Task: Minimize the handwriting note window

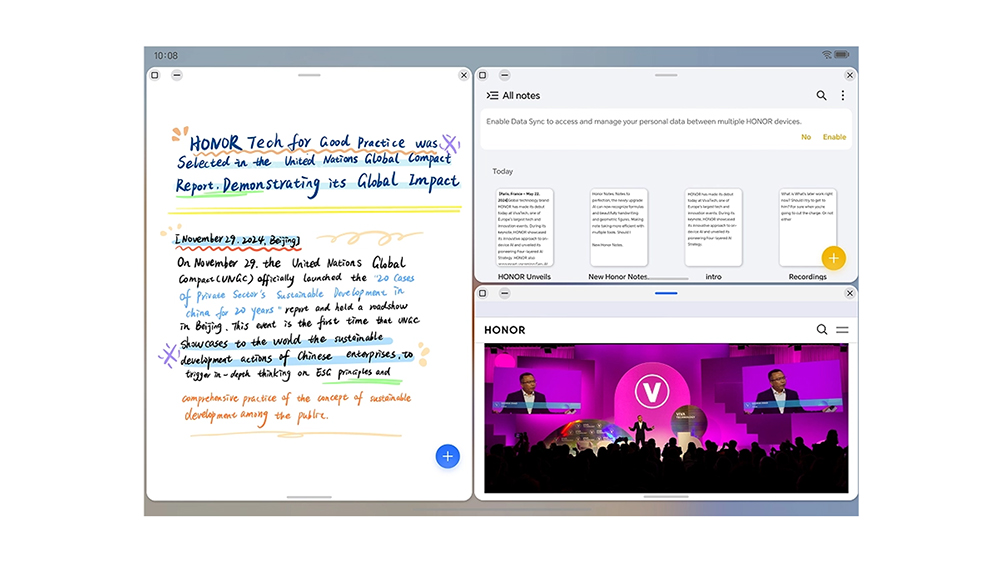Action: click(177, 75)
